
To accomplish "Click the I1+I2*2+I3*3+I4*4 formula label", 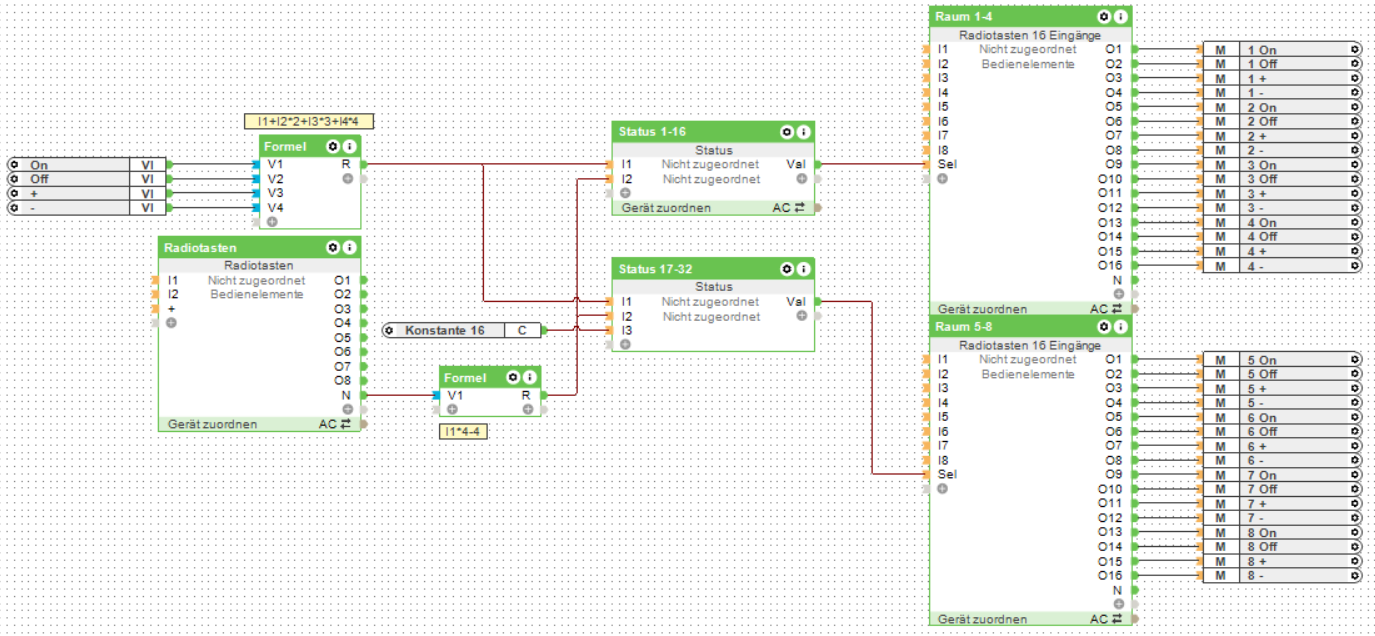I will tap(309, 121).
